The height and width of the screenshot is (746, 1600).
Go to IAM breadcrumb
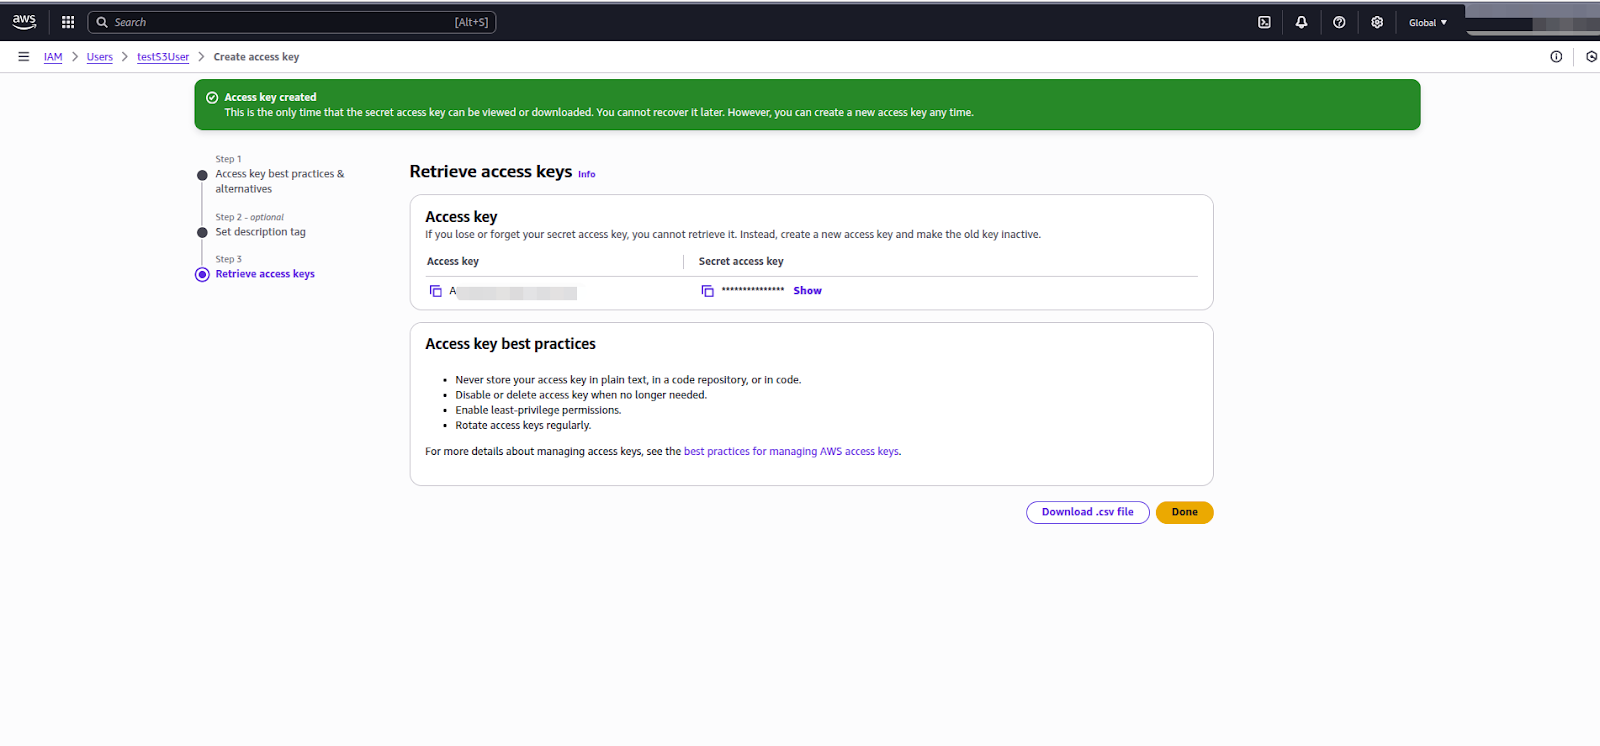[x=53, y=57]
